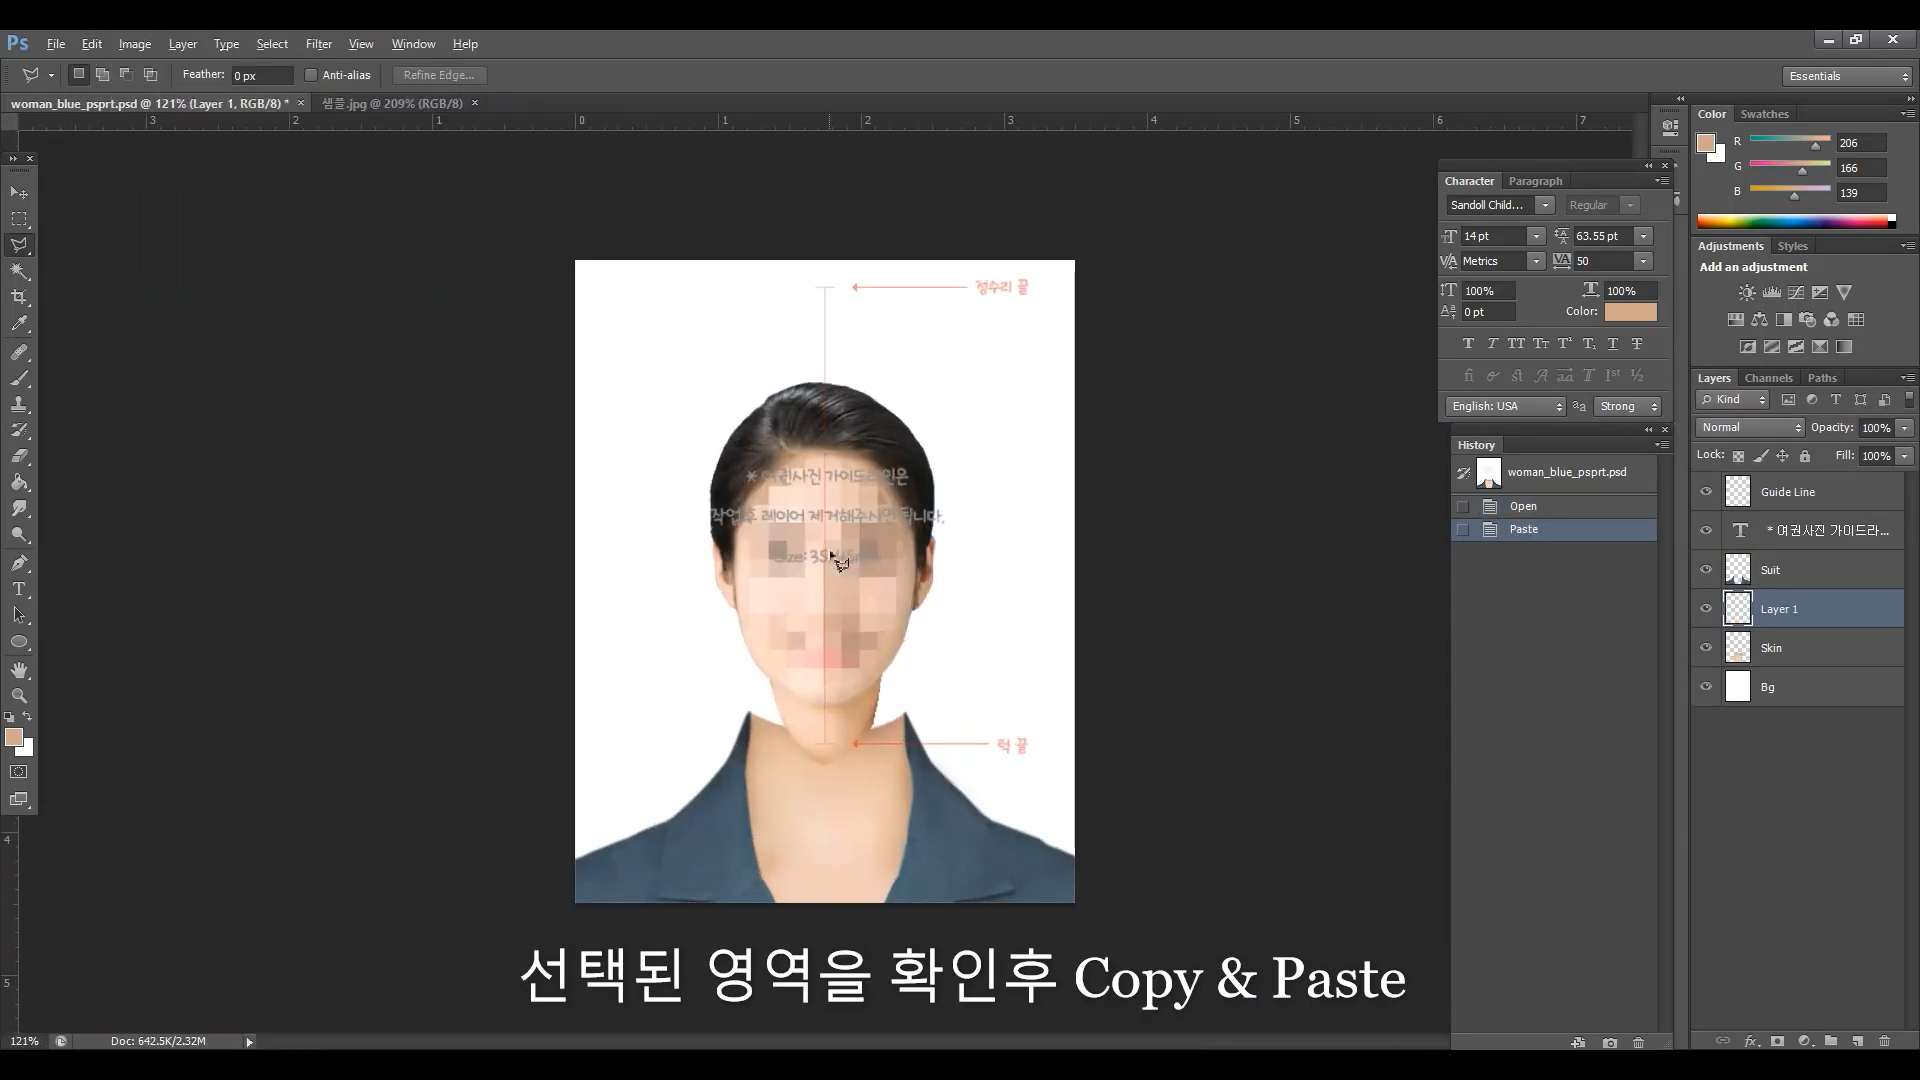
Task: Select the Horizontal Type tool
Action: [19, 589]
